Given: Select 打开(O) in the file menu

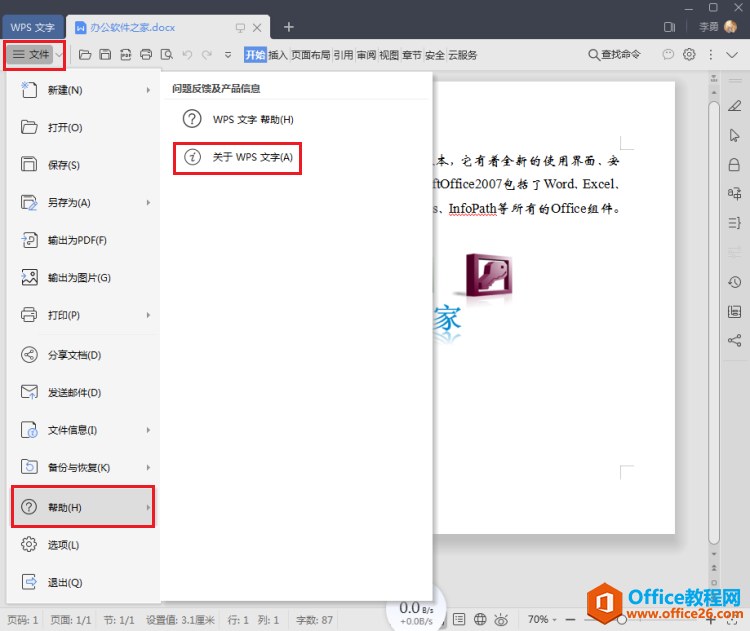Looking at the screenshot, I should click(x=83, y=127).
